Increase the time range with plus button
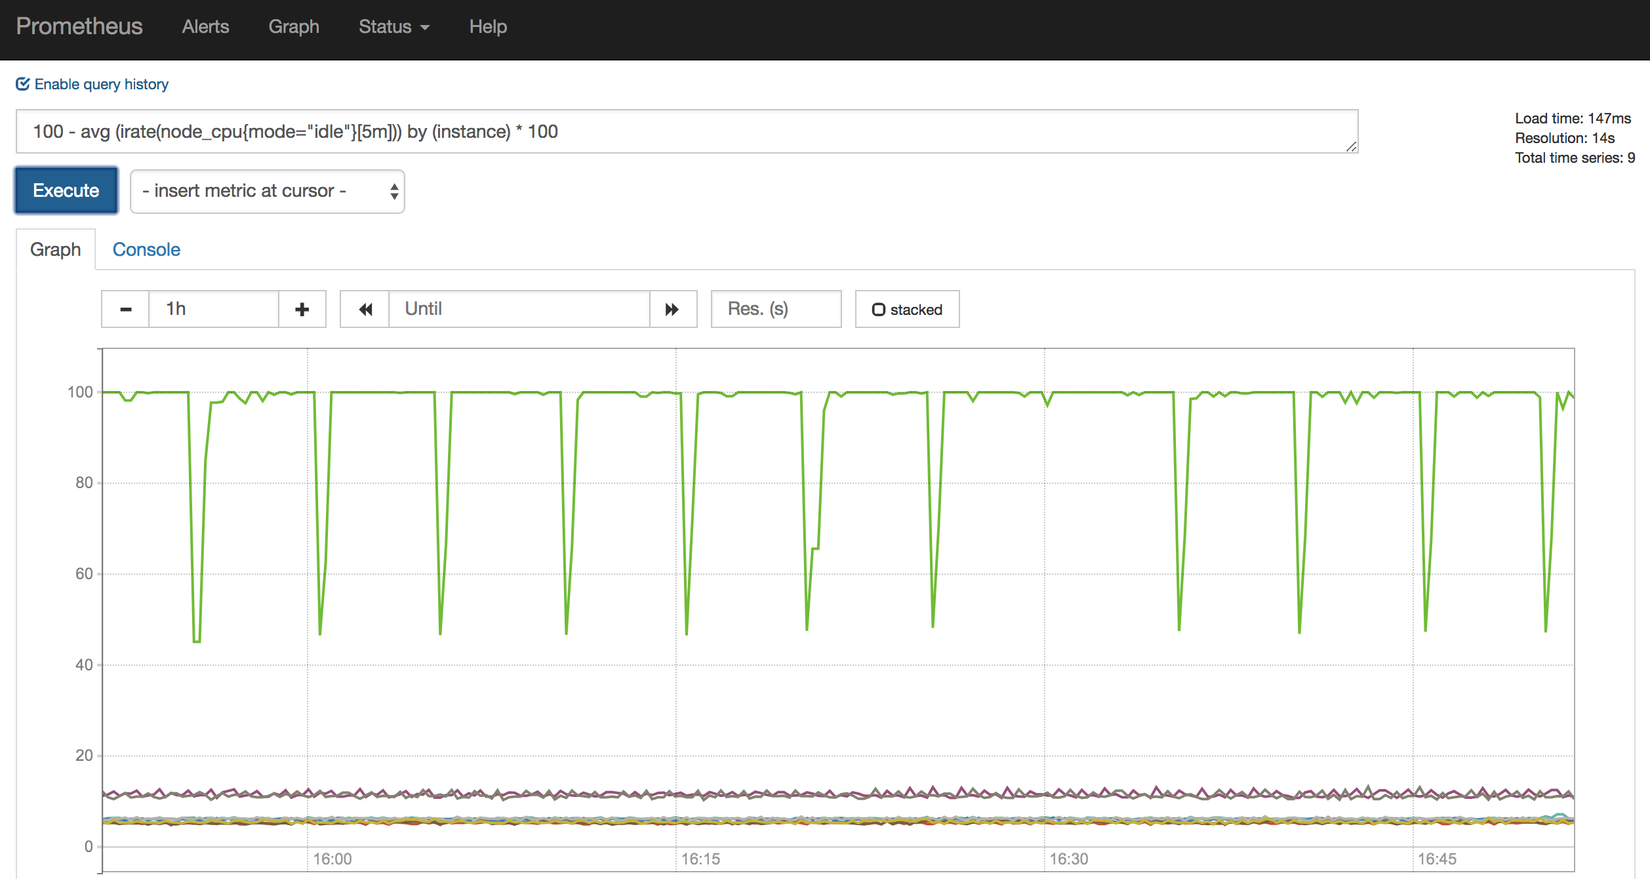1650x879 pixels. pyautogui.click(x=302, y=309)
